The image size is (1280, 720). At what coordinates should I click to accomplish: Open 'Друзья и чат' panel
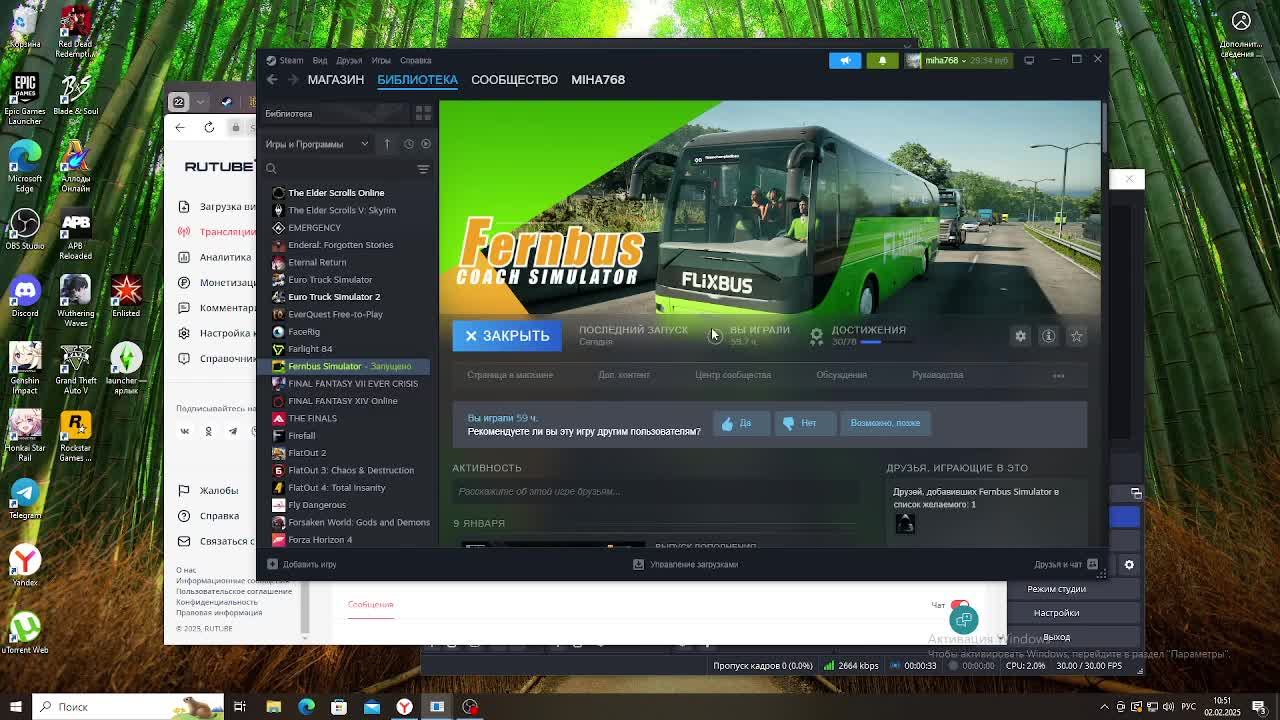(x=1066, y=565)
